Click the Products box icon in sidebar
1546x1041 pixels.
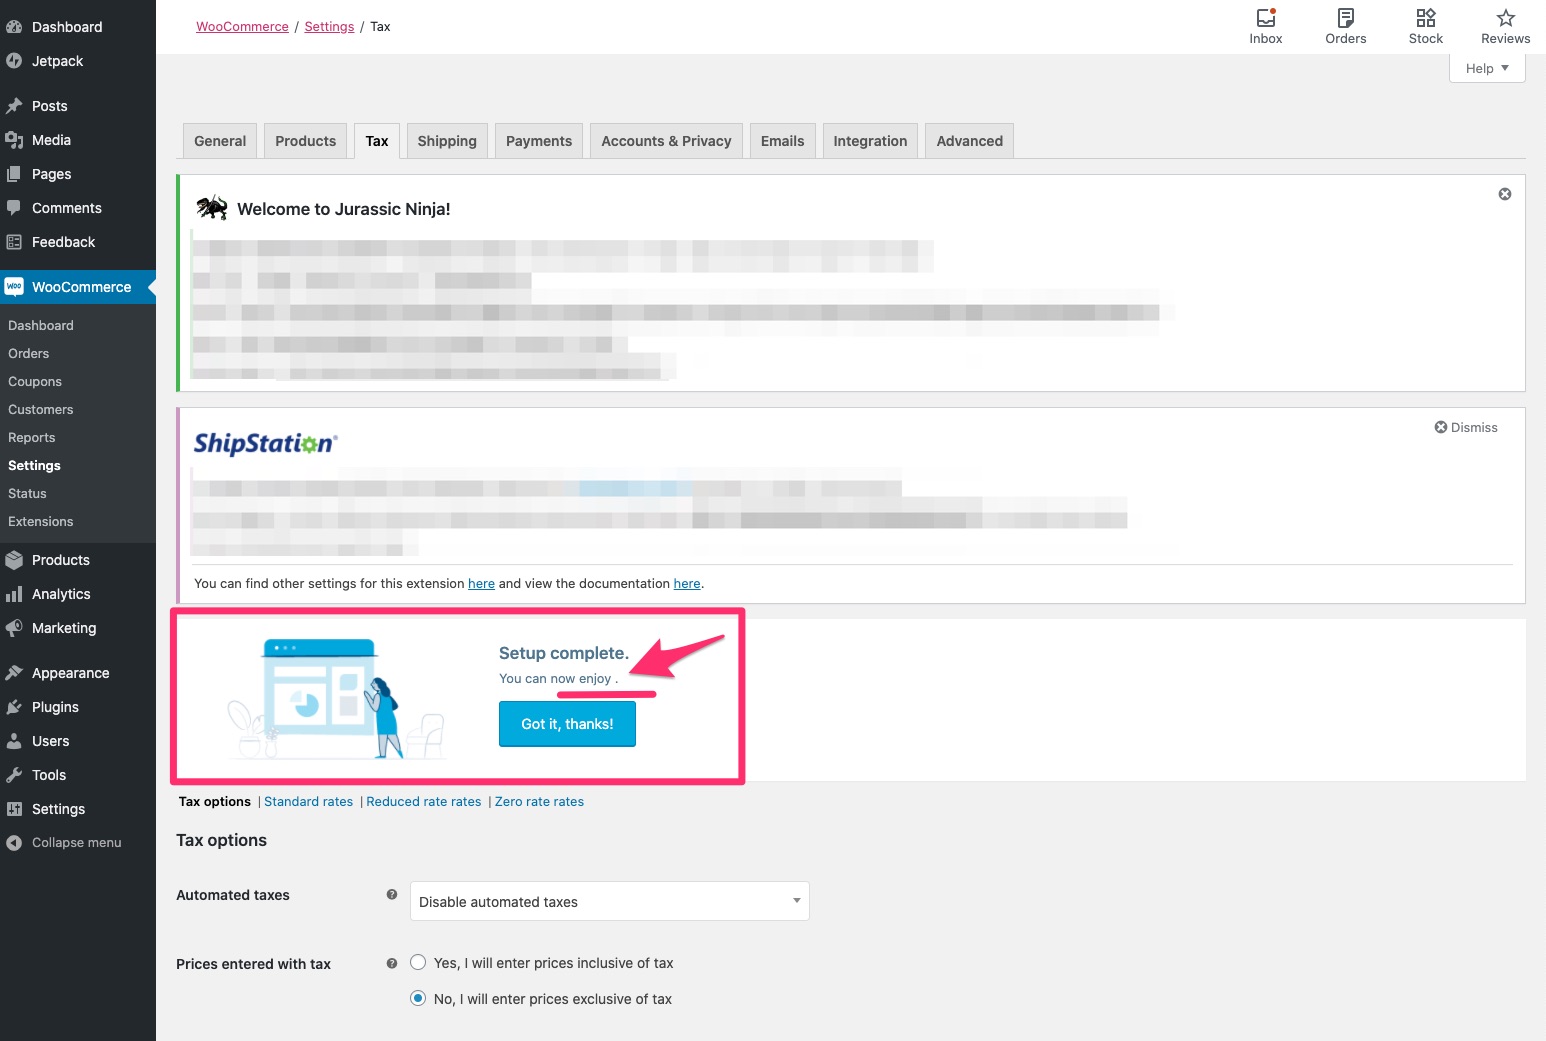coord(14,560)
